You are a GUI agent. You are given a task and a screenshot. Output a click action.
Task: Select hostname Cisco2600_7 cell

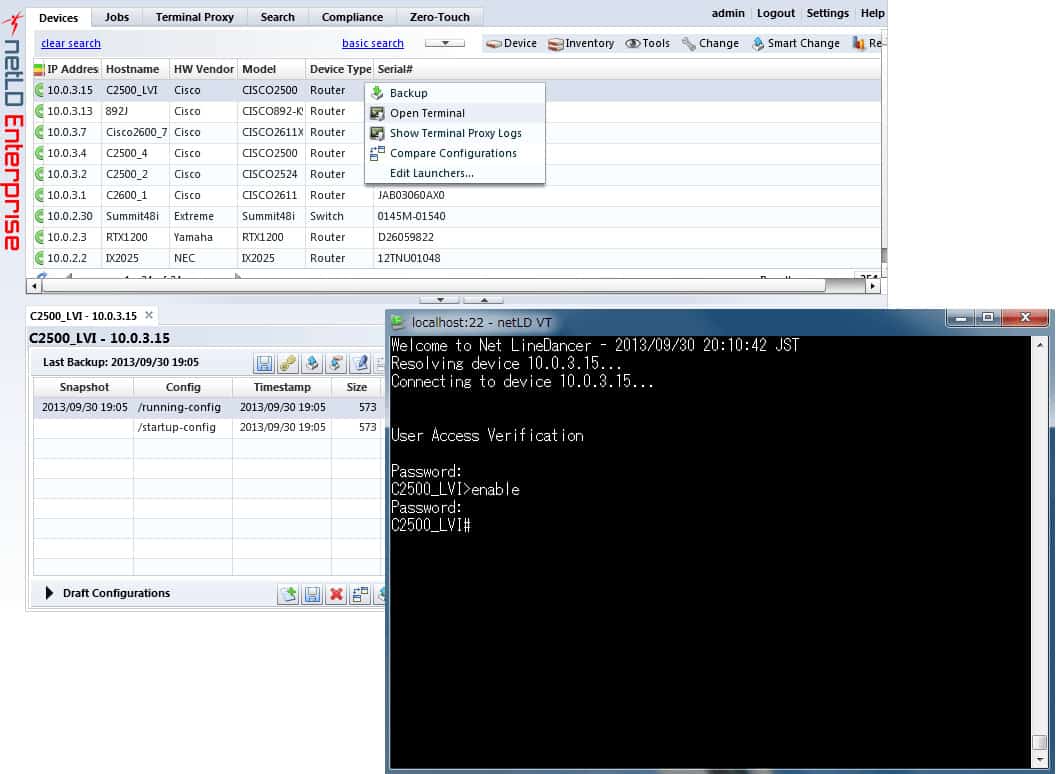coord(136,132)
